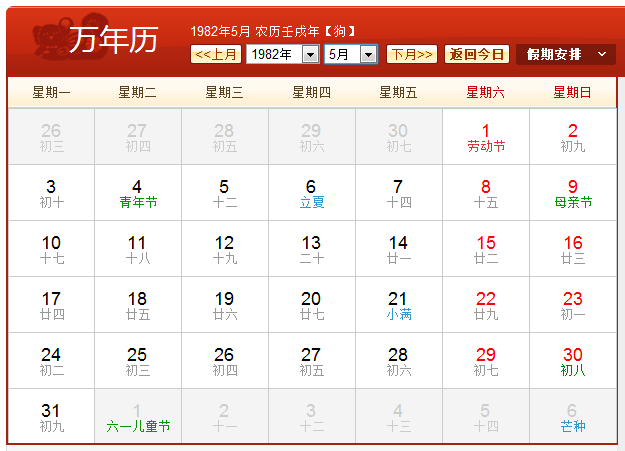The height and width of the screenshot is (451, 625).
Task: Select May 26 初四 cell
Action: [x=225, y=360]
